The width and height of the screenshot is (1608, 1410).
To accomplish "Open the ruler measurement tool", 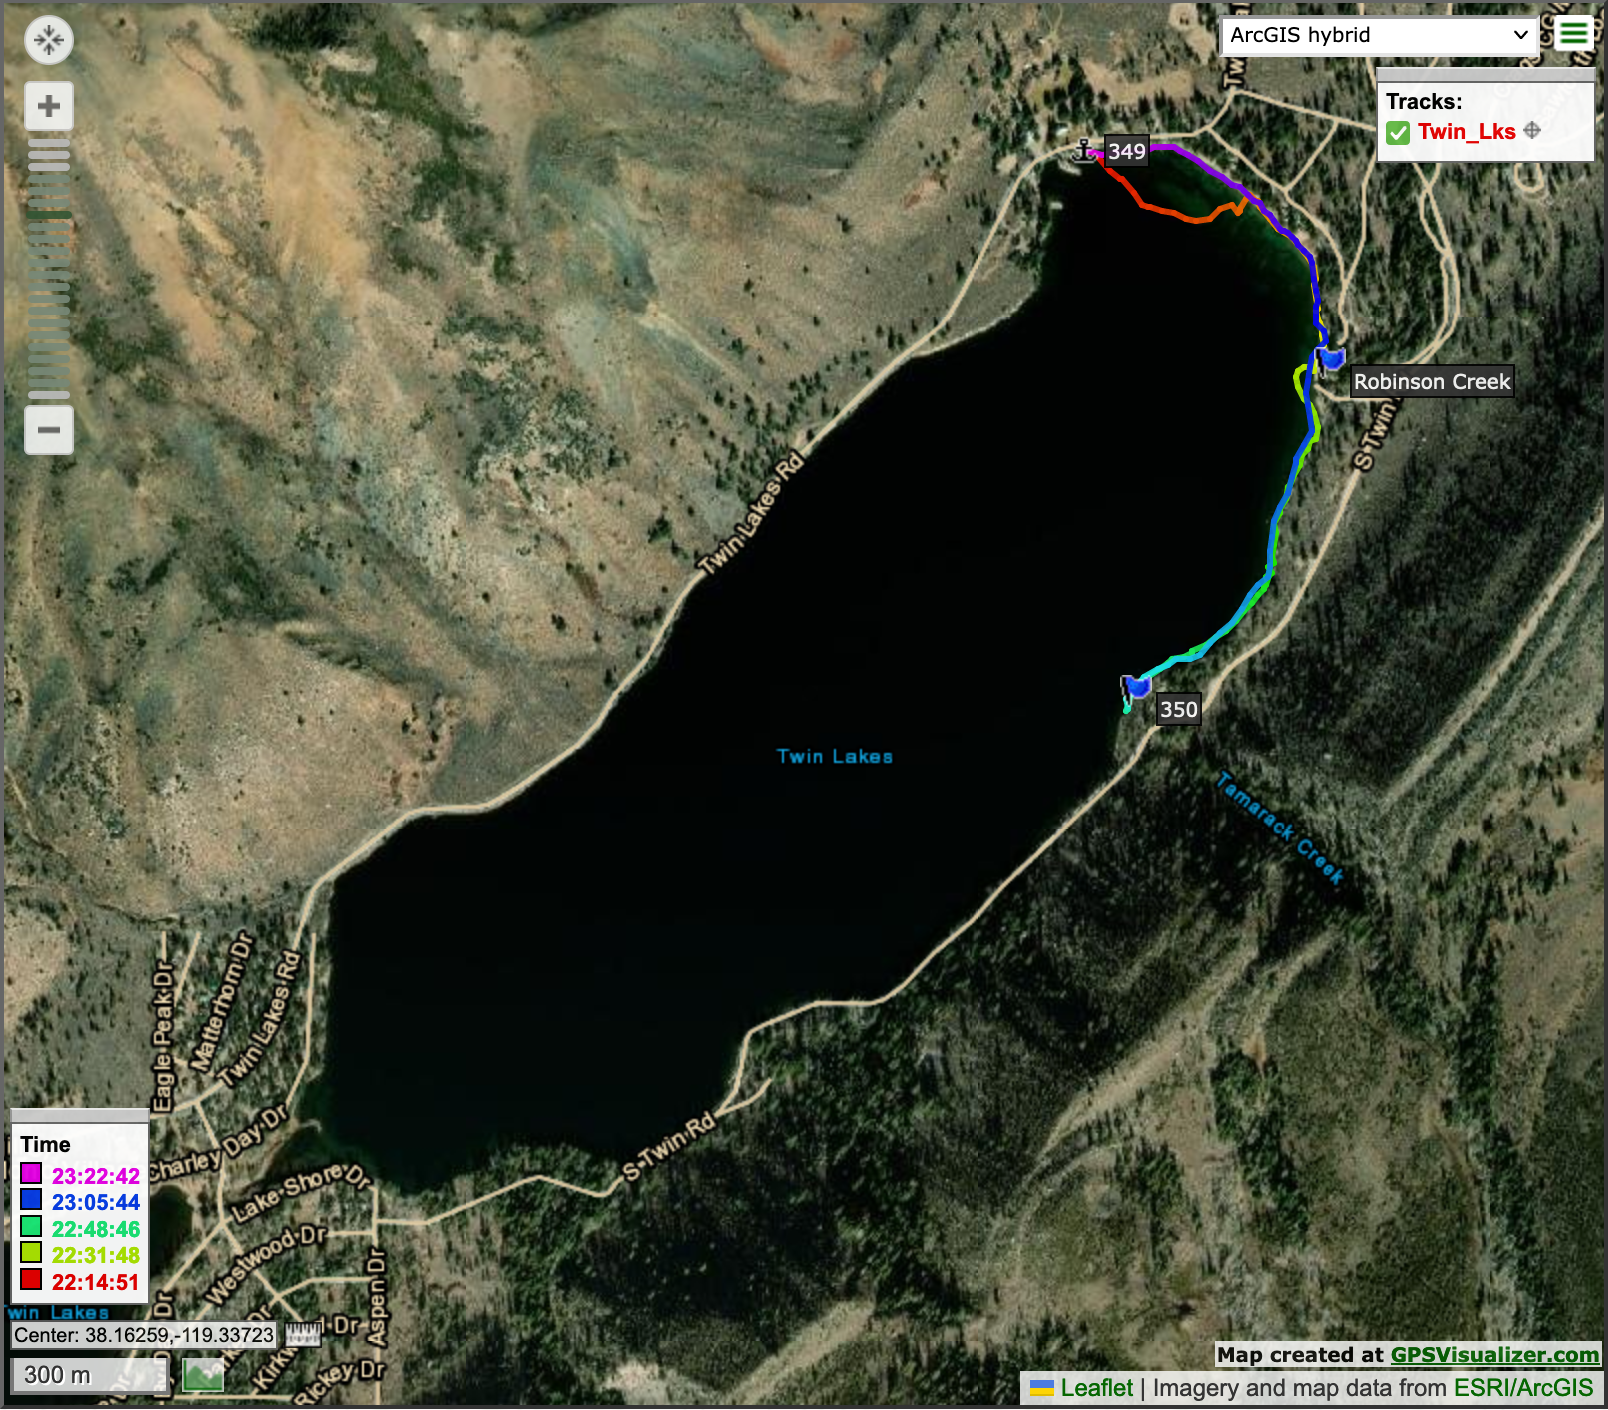I will (x=303, y=1334).
